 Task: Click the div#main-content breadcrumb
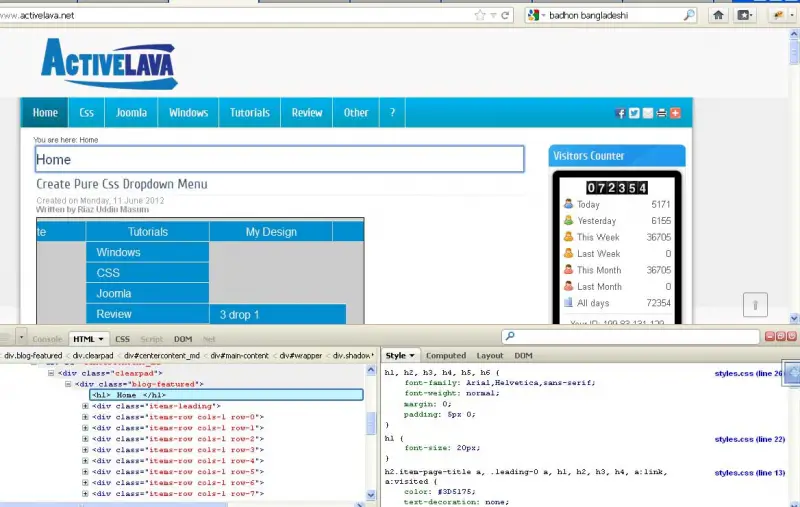(239, 356)
